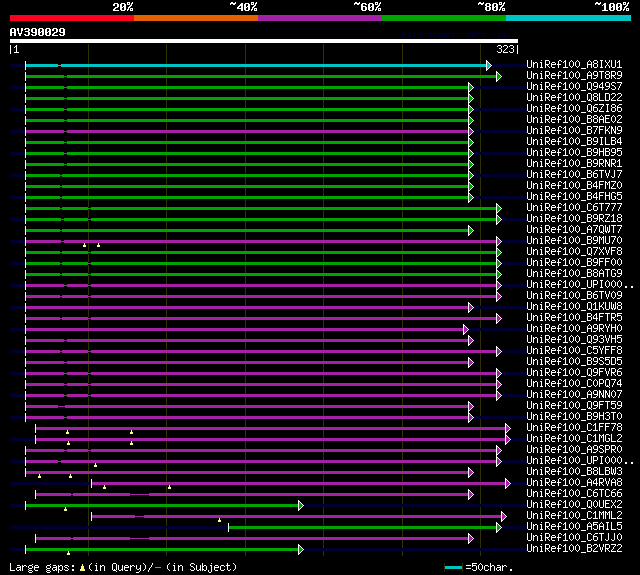Click the UniRef100_B9FF00 label

(574, 263)
